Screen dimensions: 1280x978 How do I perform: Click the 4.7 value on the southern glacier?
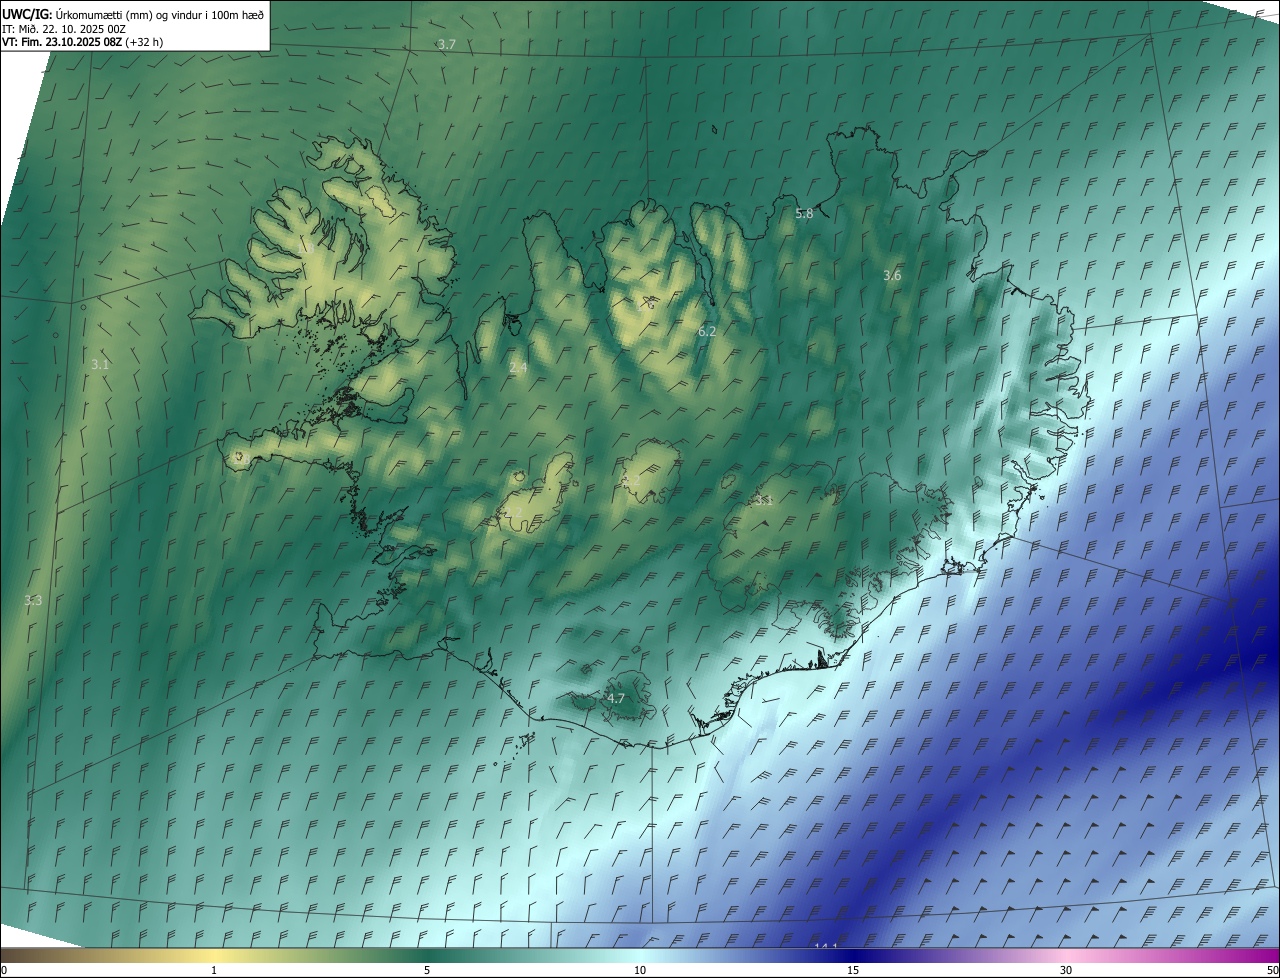(x=616, y=699)
